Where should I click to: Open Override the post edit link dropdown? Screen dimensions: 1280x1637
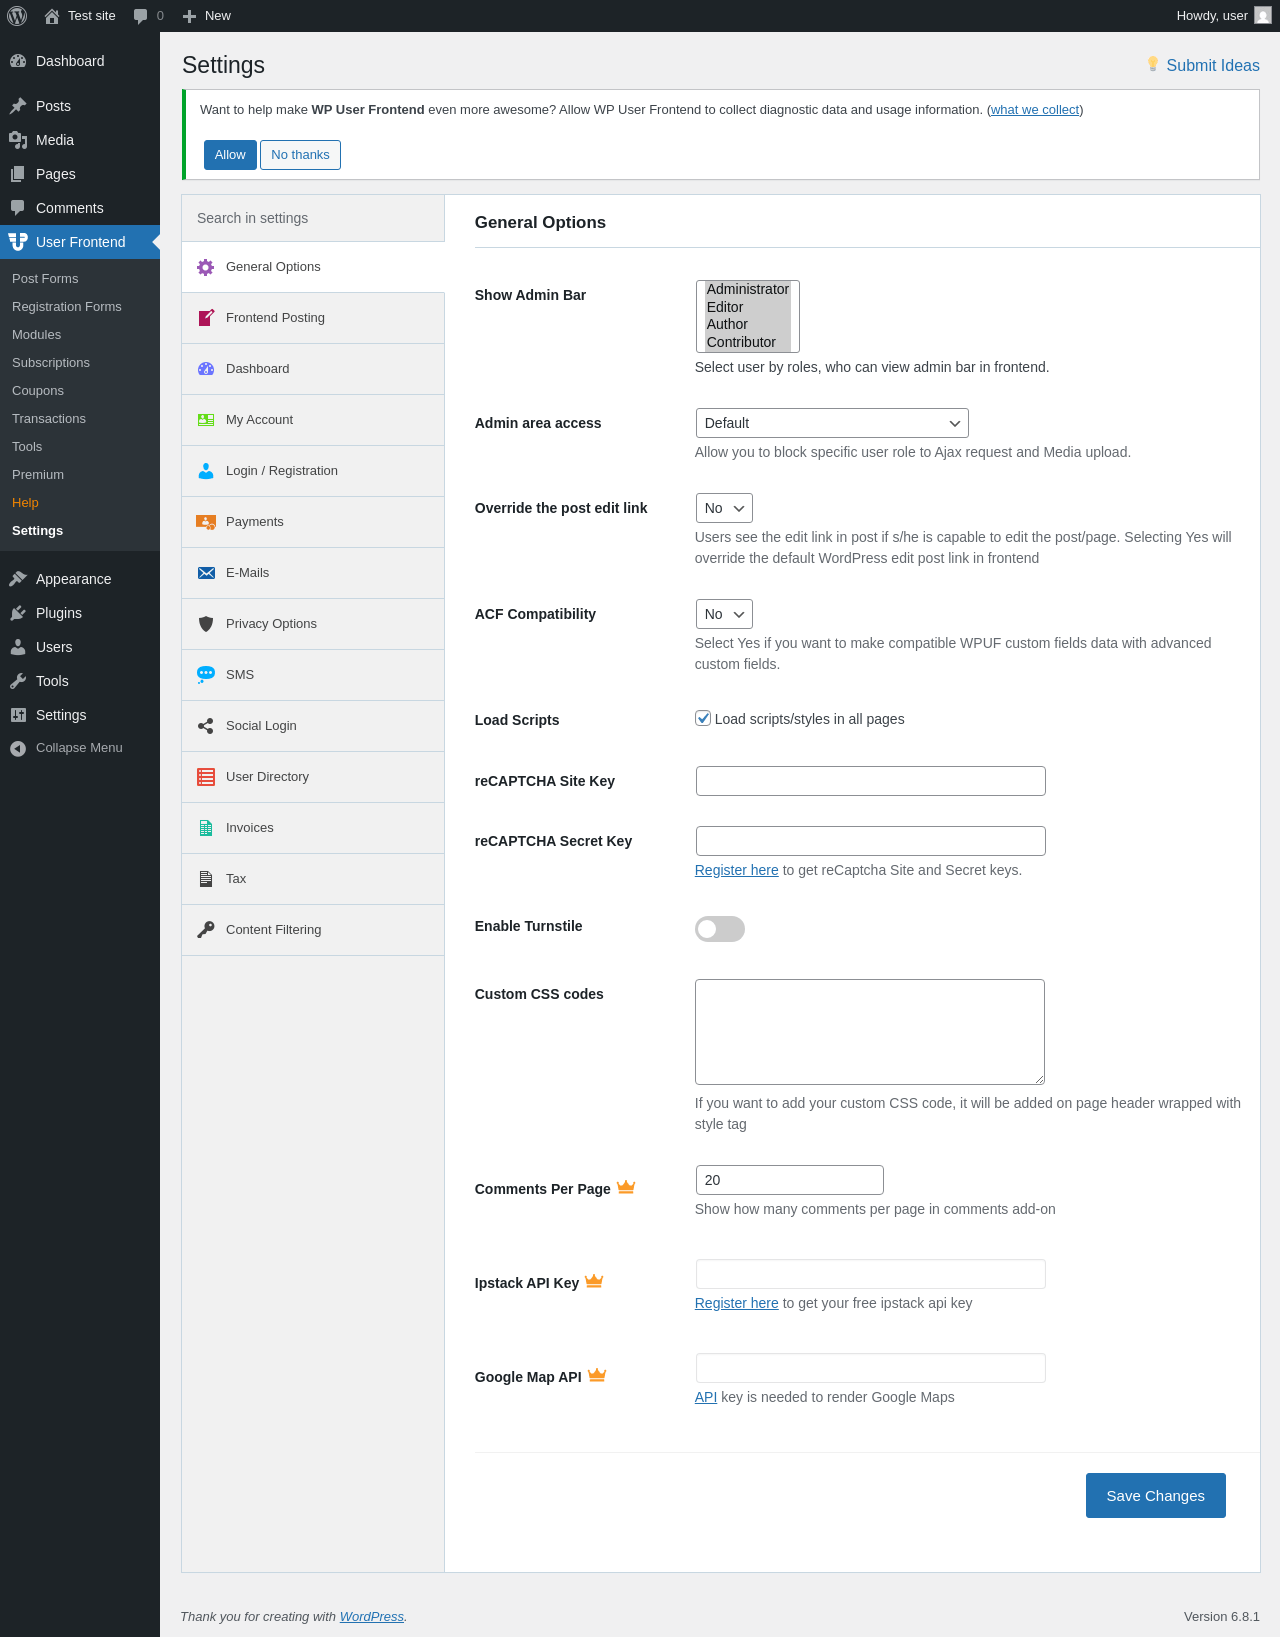[x=724, y=508]
